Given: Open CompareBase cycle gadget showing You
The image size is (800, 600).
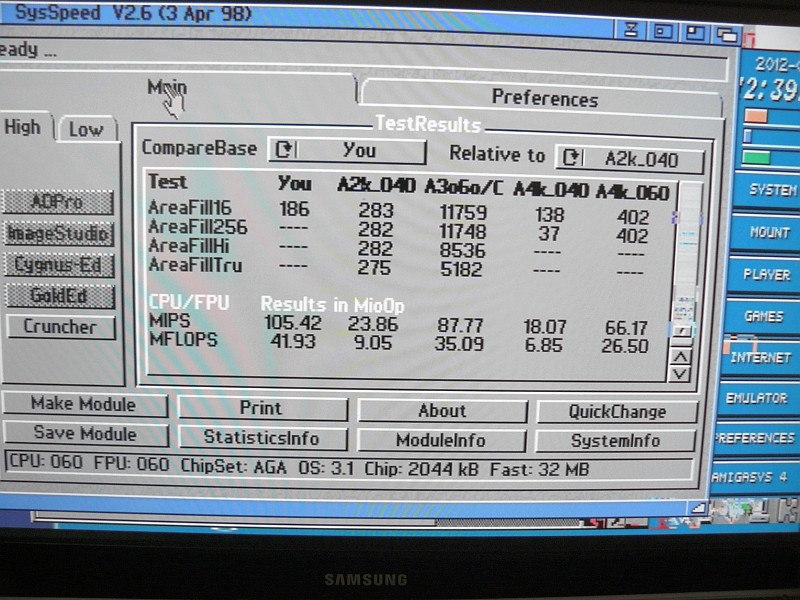Looking at the screenshot, I should click(347, 151).
